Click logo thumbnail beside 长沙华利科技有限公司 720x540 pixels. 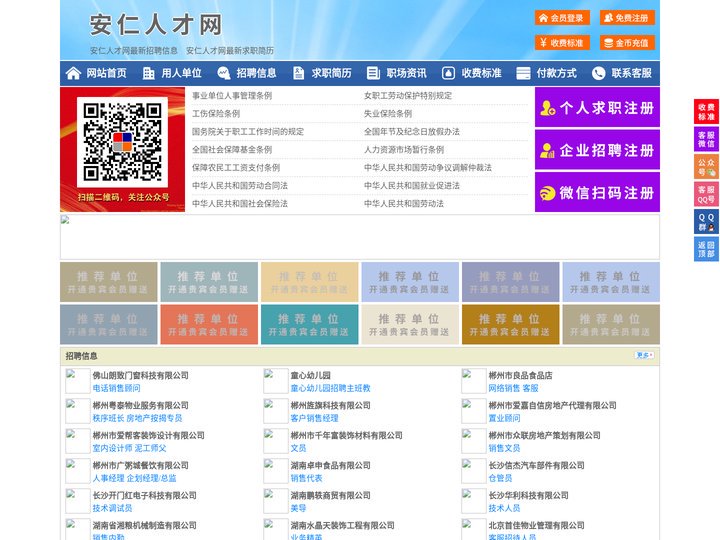(x=473, y=501)
